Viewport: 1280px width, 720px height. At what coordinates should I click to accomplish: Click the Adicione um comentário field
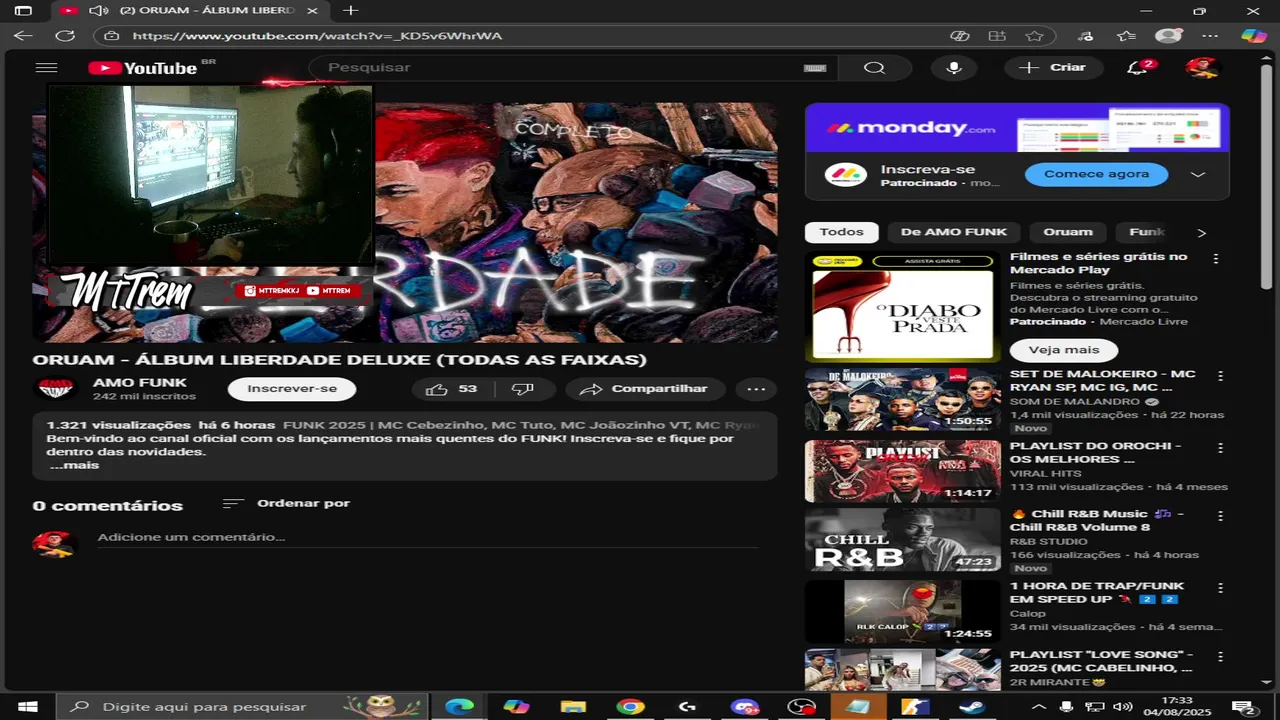[428, 537]
